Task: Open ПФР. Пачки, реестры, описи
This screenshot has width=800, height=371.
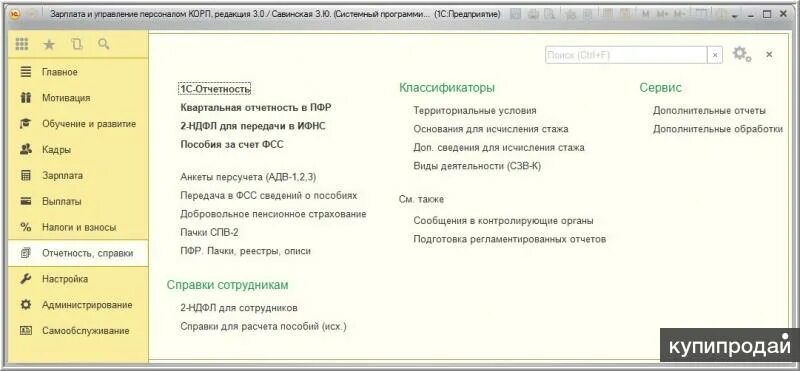Action: click(245, 251)
